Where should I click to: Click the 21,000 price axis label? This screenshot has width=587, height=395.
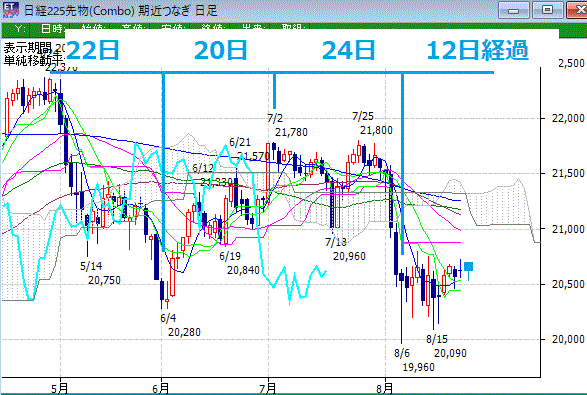tap(568, 229)
